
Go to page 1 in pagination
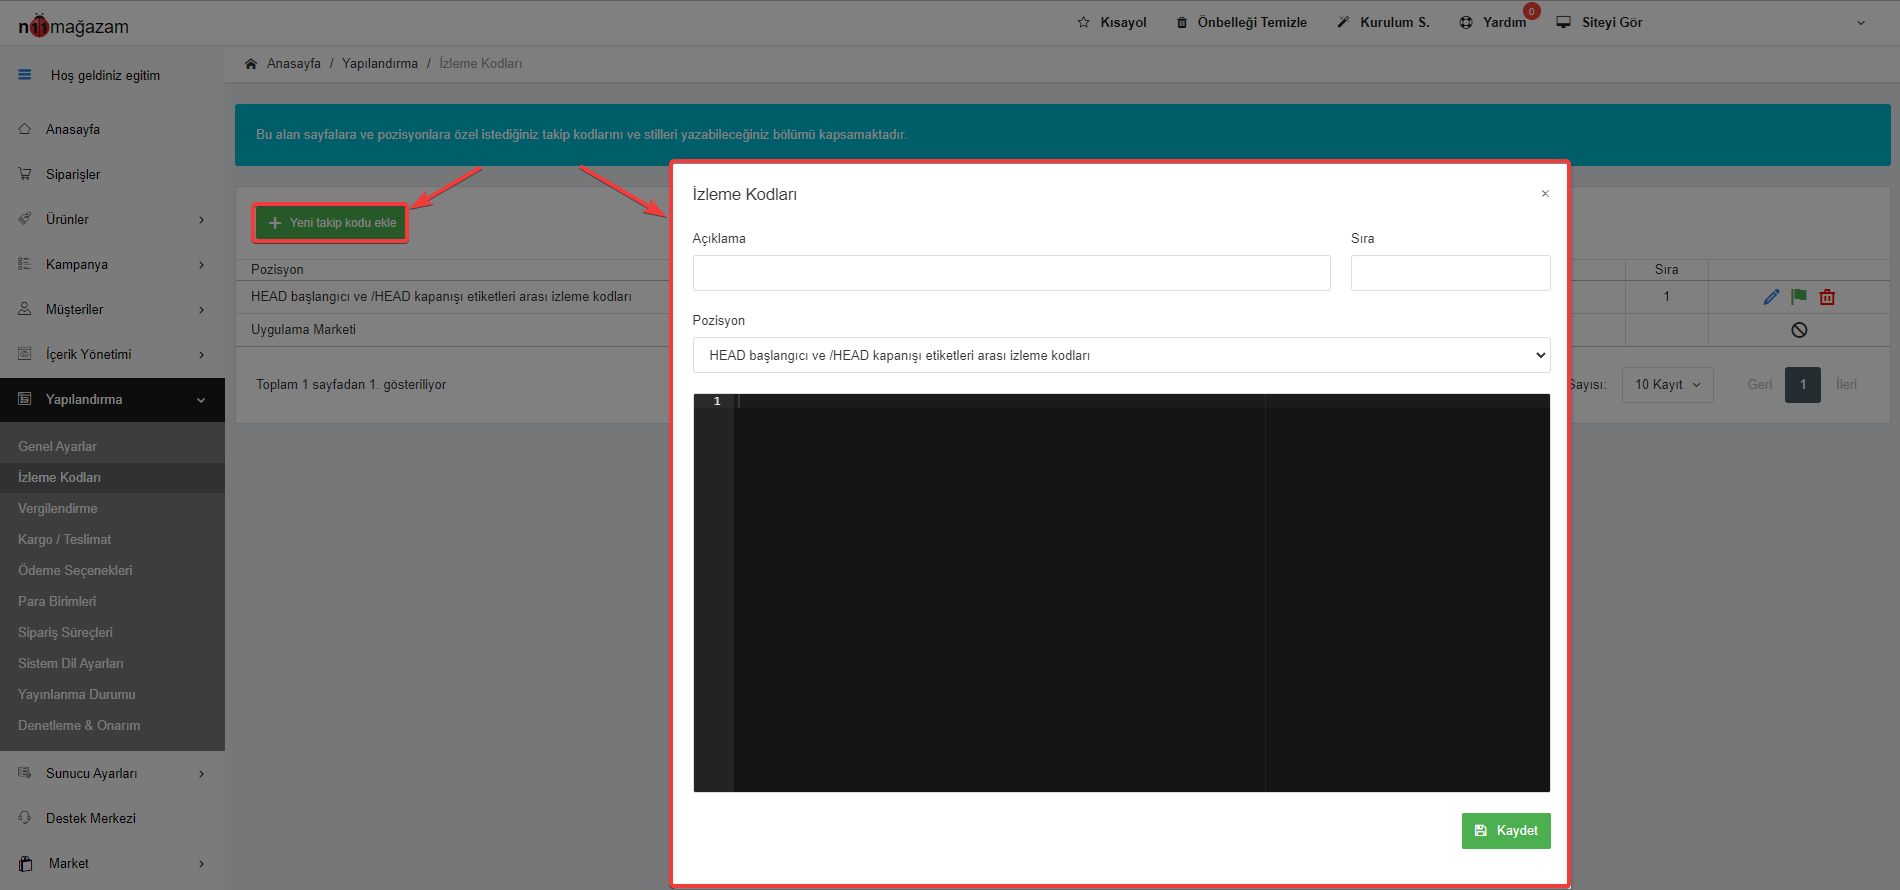[1803, 385]
